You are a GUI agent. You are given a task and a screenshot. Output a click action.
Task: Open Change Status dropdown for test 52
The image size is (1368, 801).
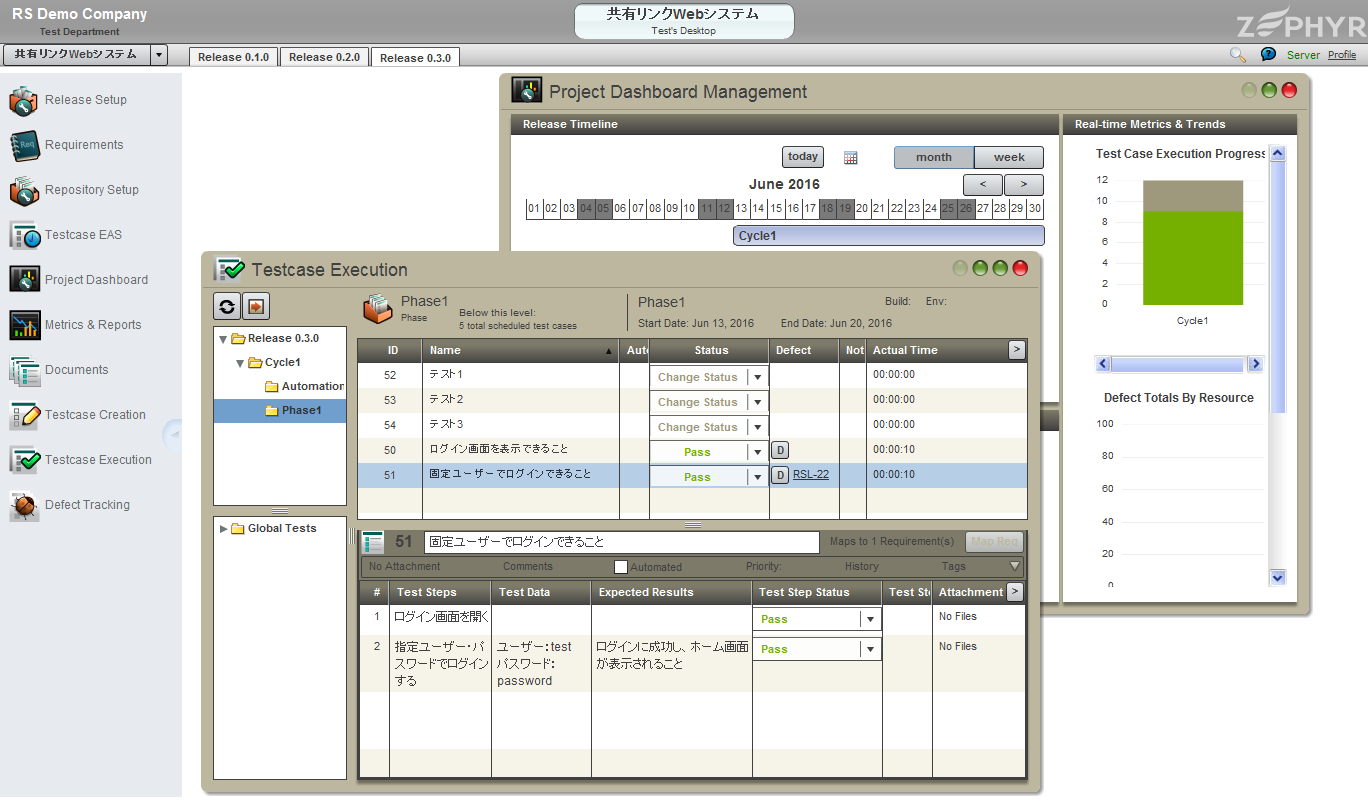point(757,378)
